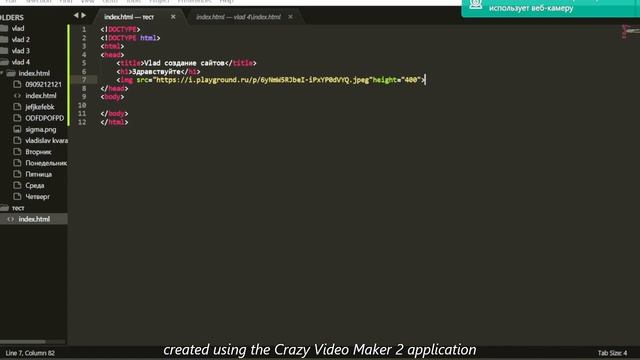
Task: Click the sidebar horizontal scrollbar
Action: (x=23, y=341)
